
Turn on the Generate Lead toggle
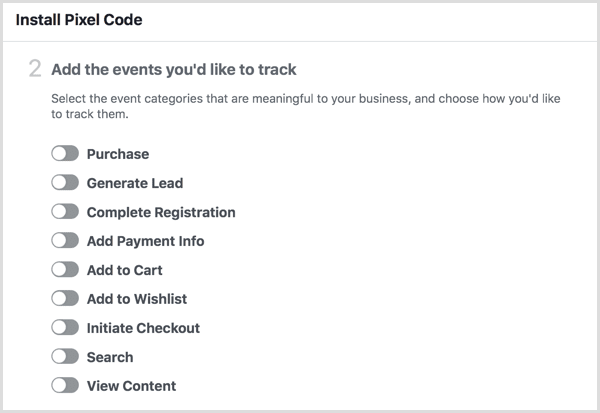coord(65,183)
